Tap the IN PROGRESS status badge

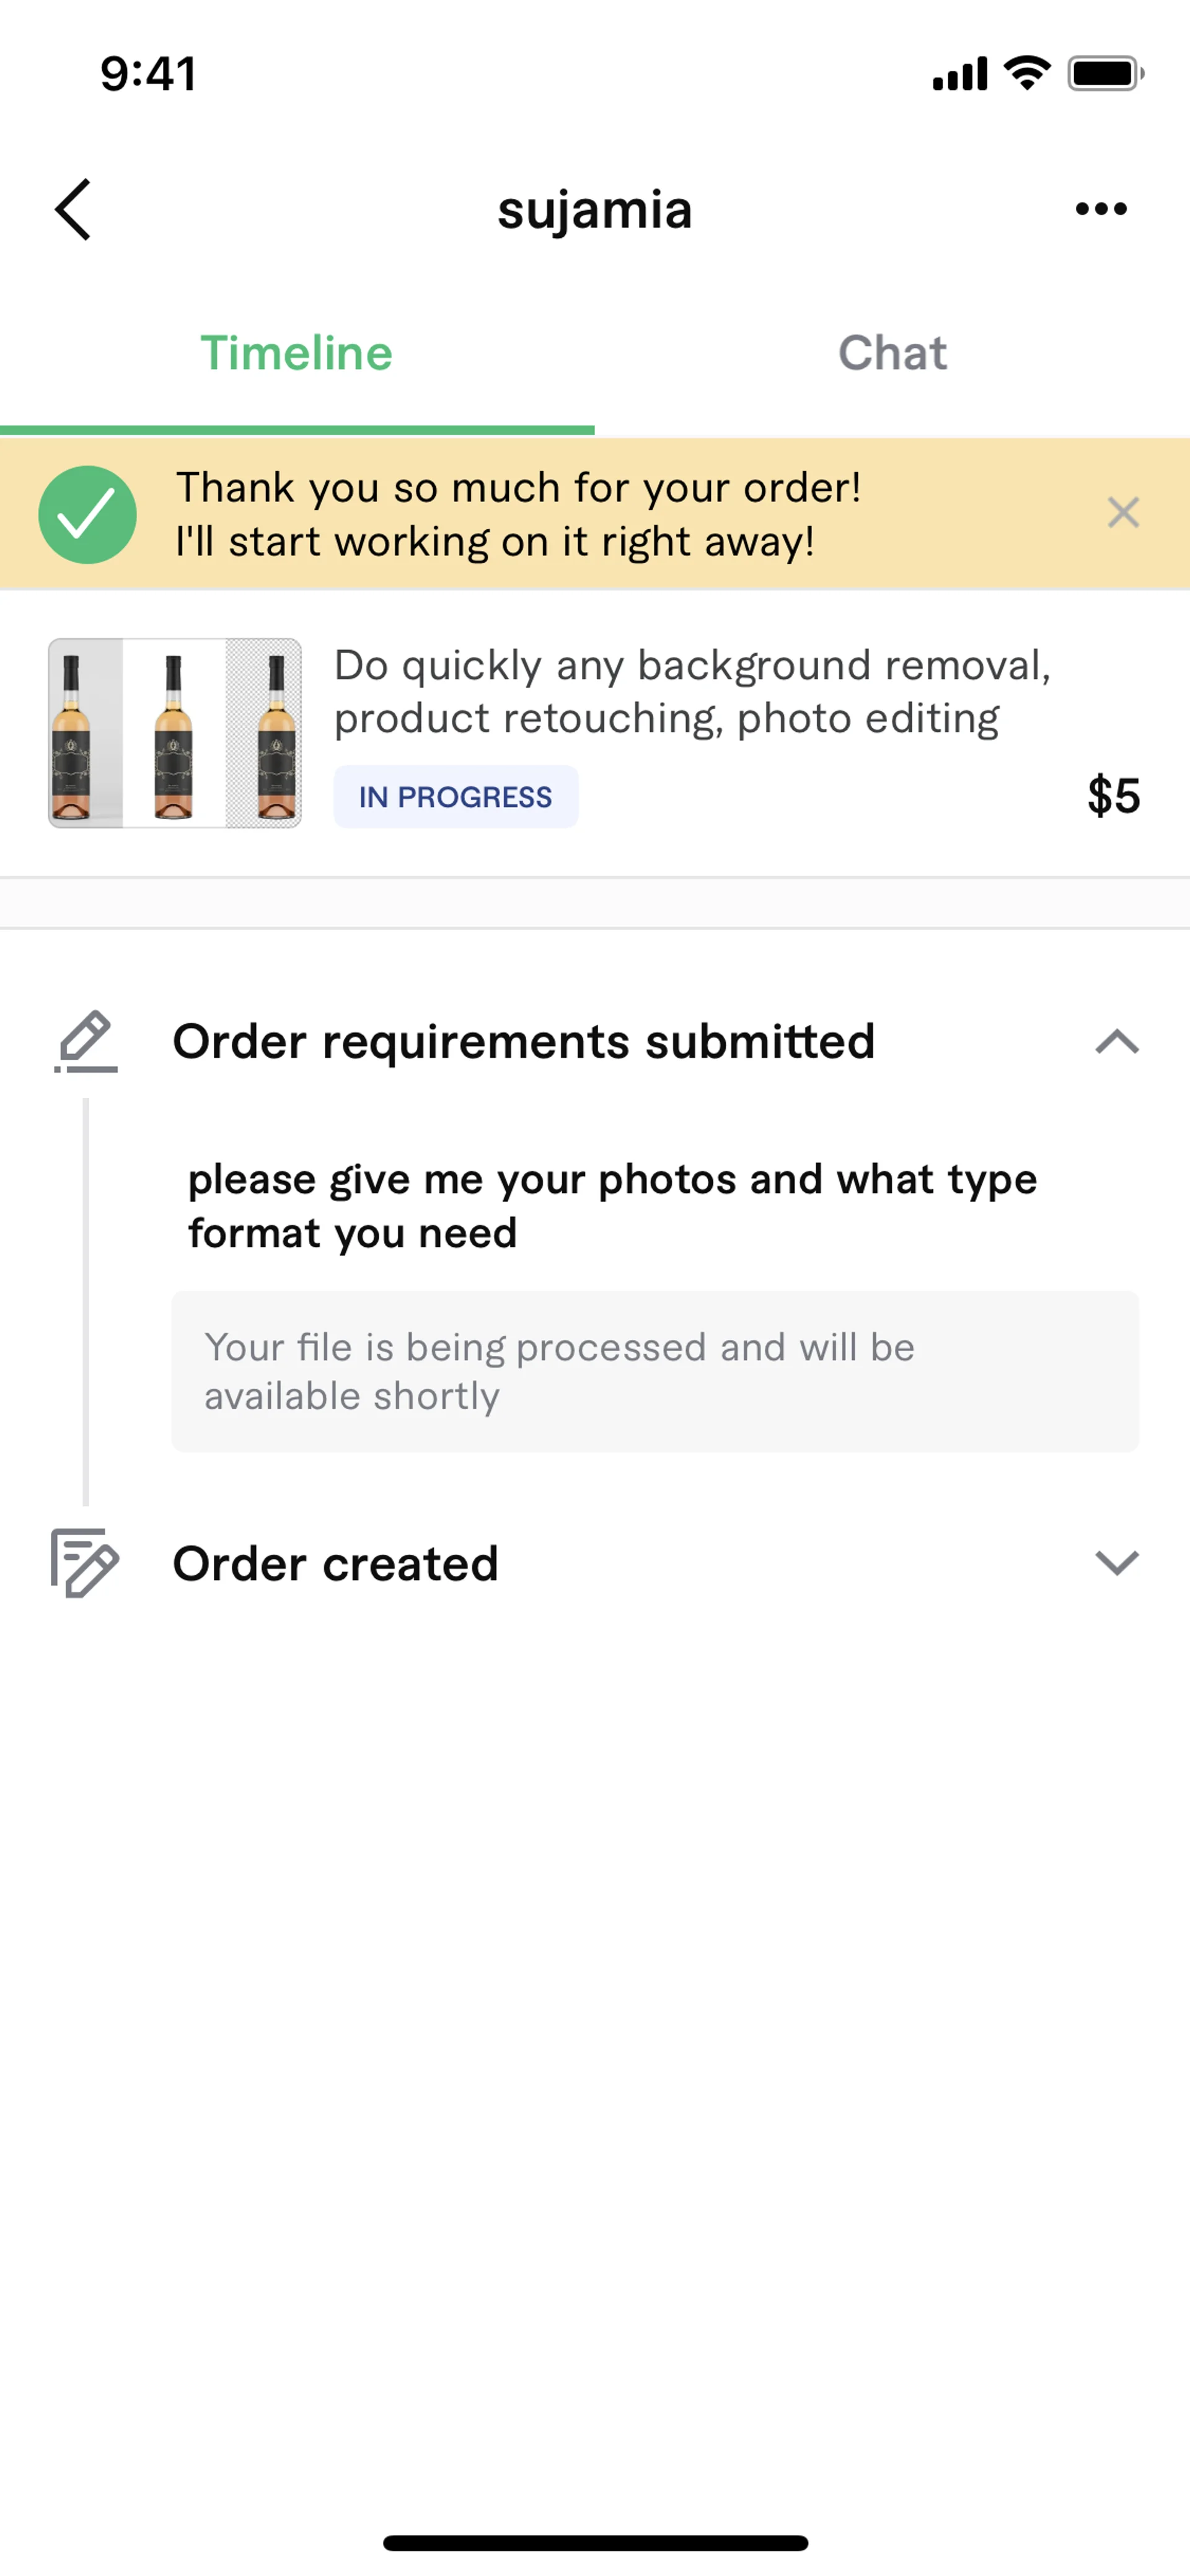[x=455, y=797]
